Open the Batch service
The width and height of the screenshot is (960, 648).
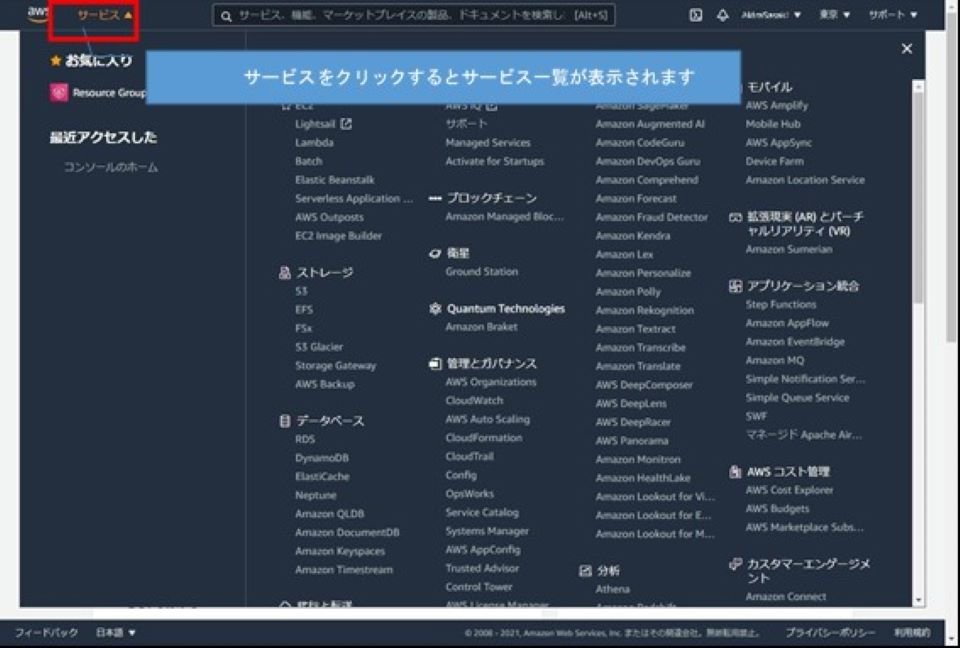[x=309, y=161]
